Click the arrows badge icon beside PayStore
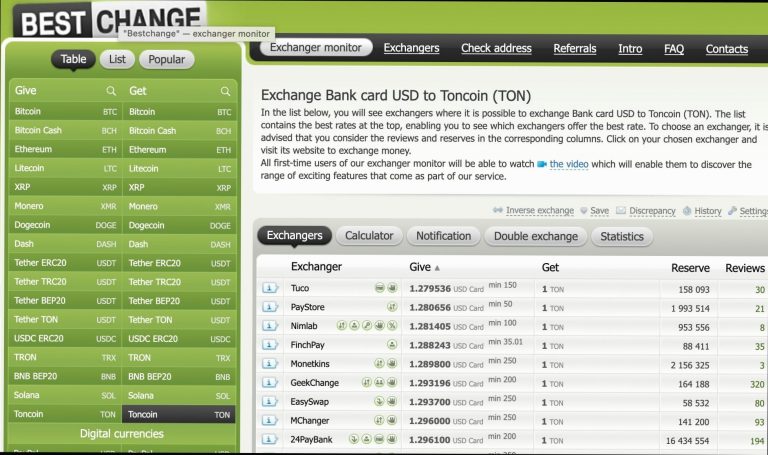 tap(392, 307)
